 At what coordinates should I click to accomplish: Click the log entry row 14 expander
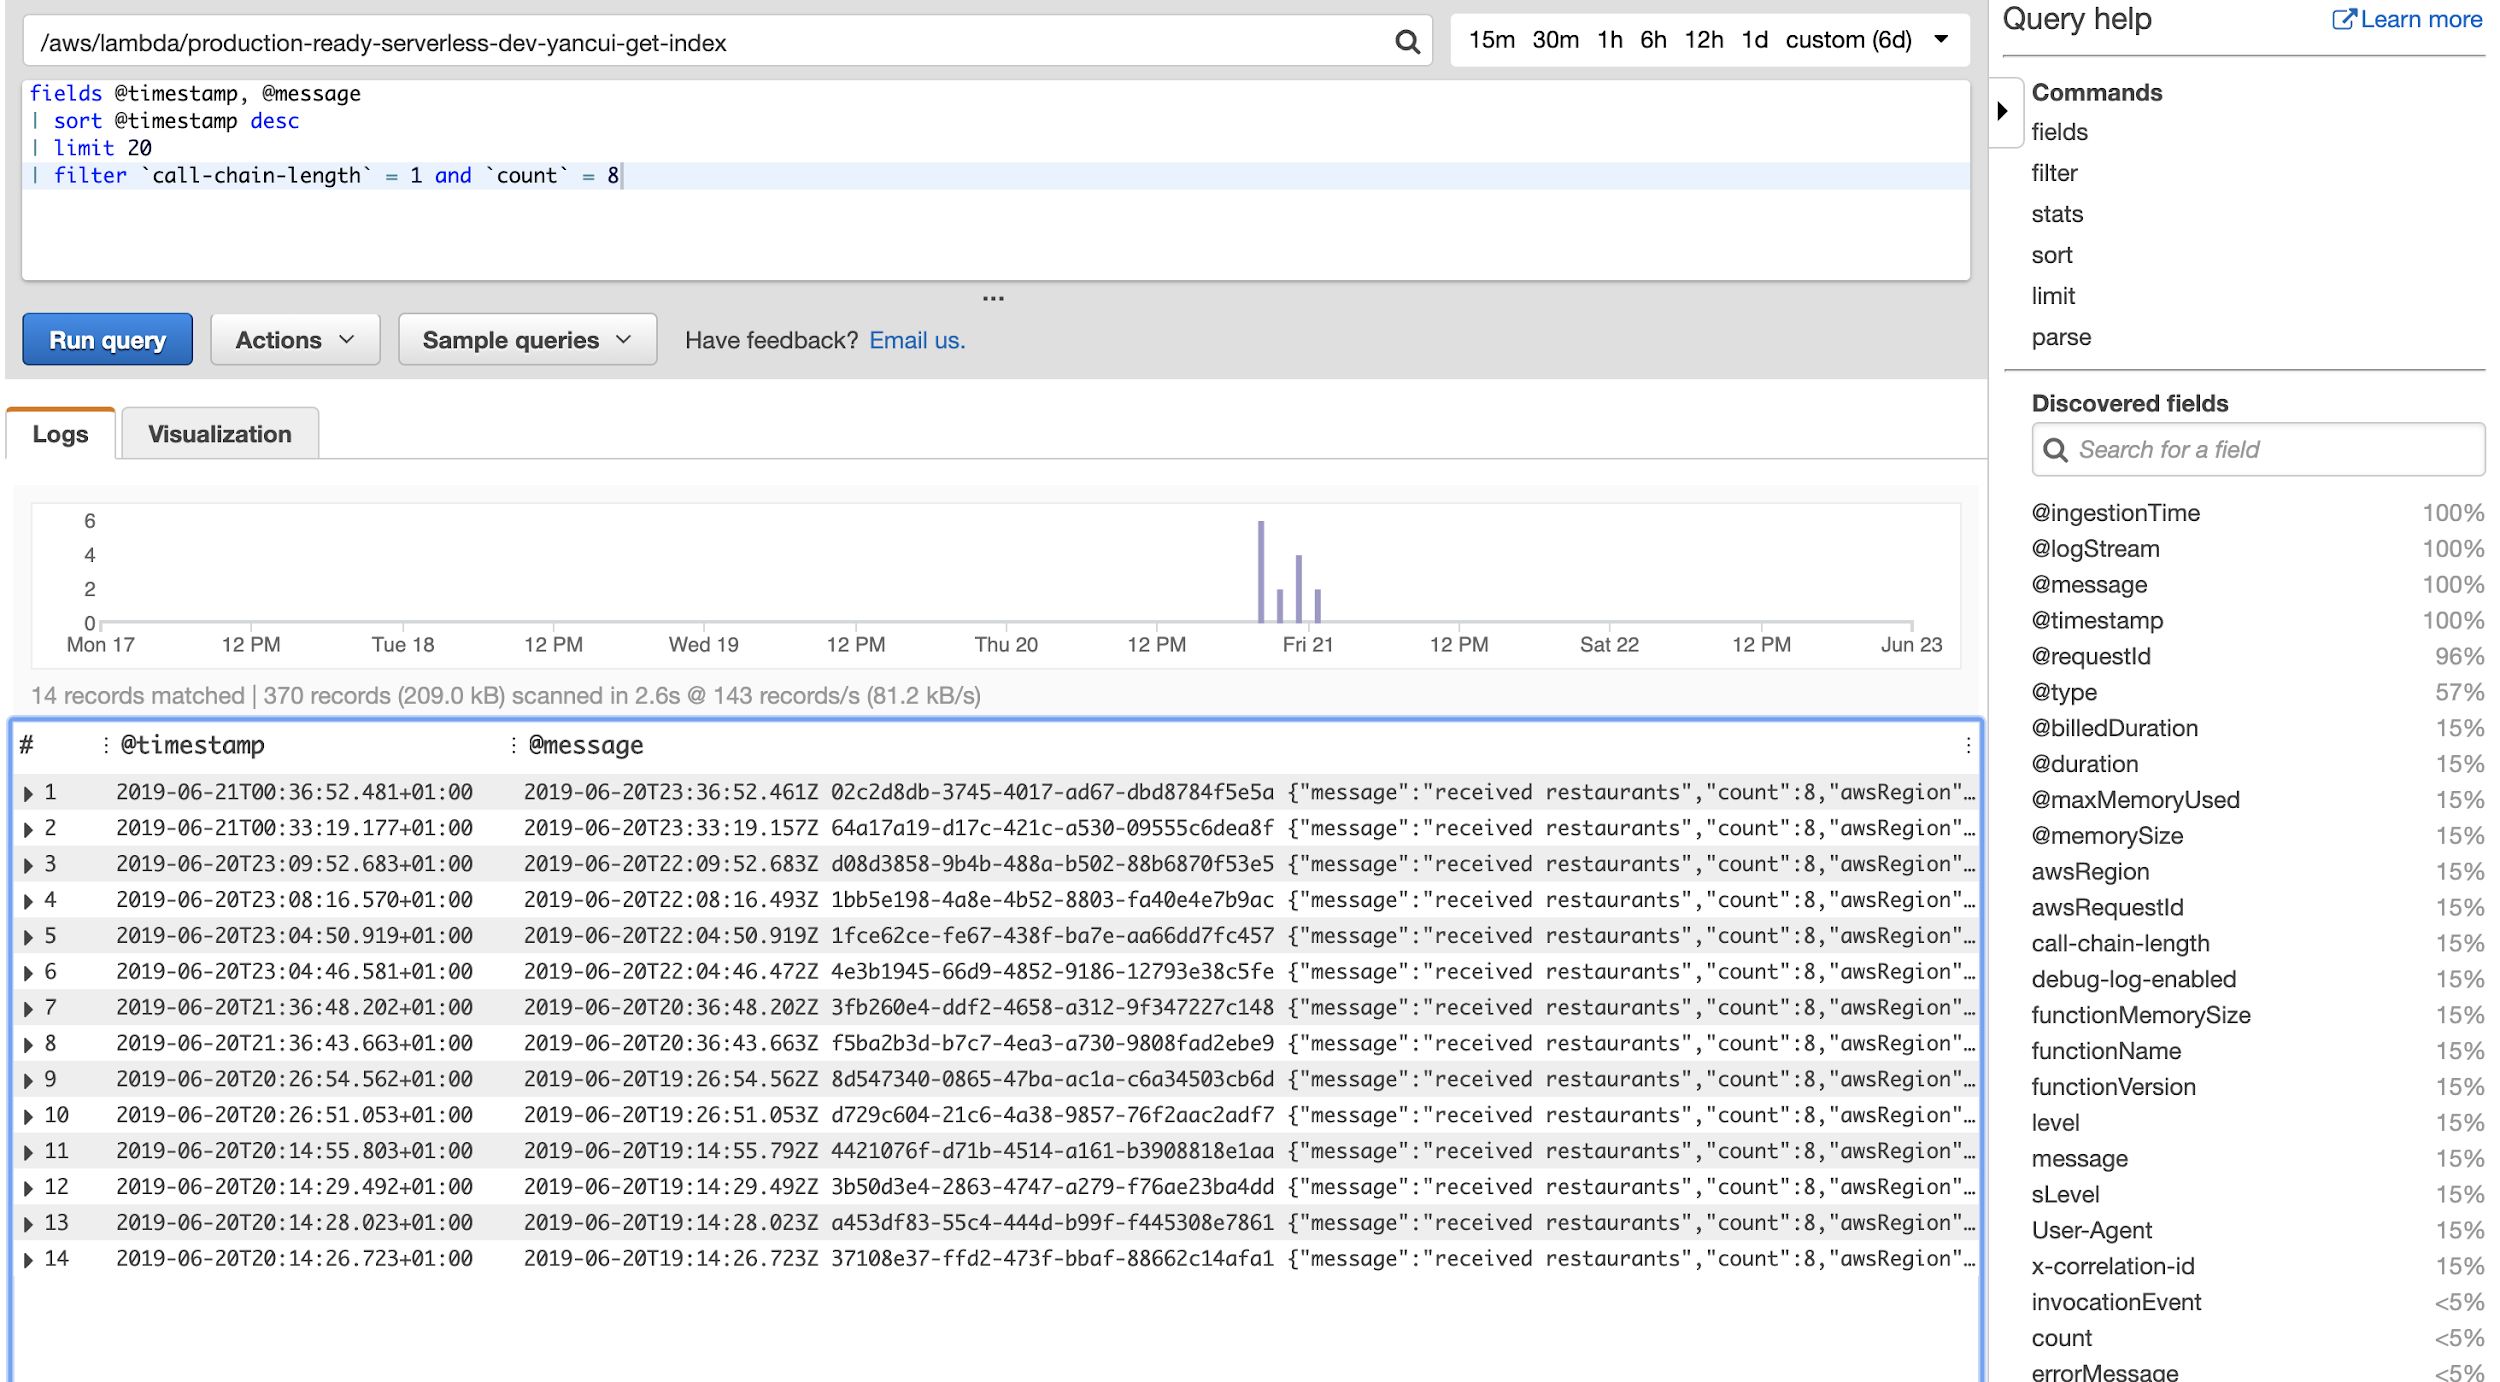point(24,1258)
